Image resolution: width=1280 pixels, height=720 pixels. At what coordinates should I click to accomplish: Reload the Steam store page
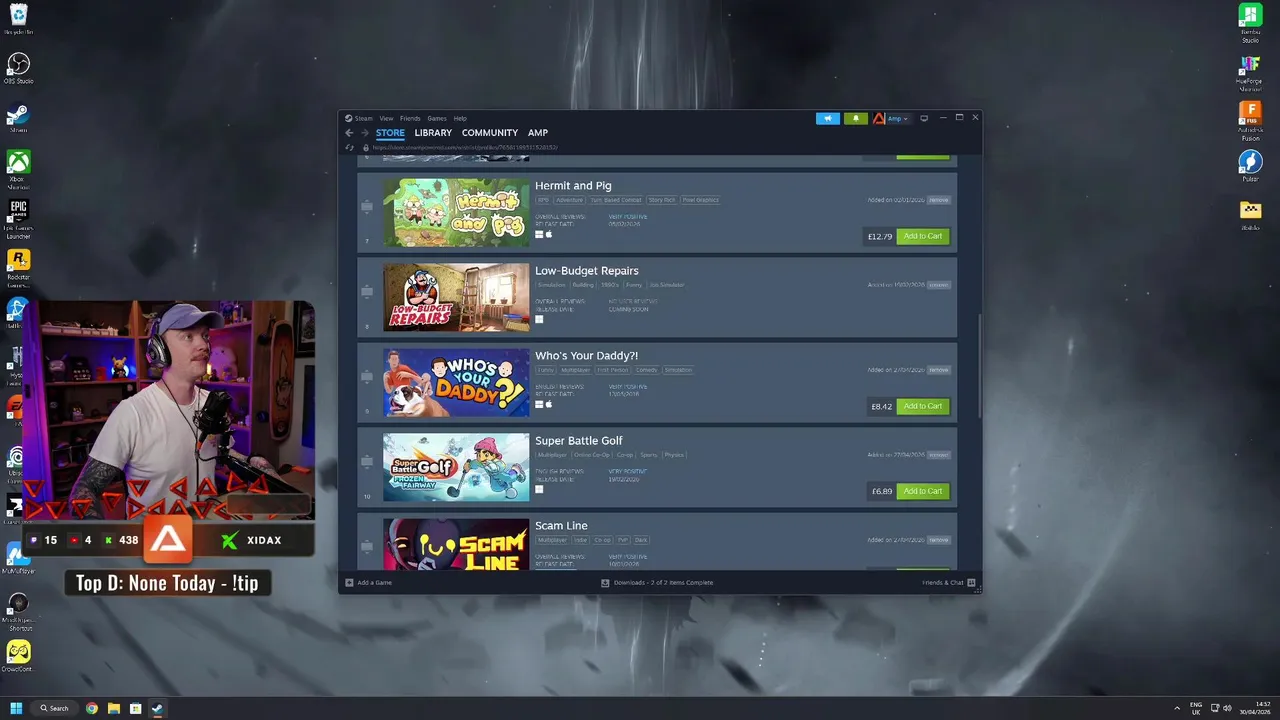(349, 147)
